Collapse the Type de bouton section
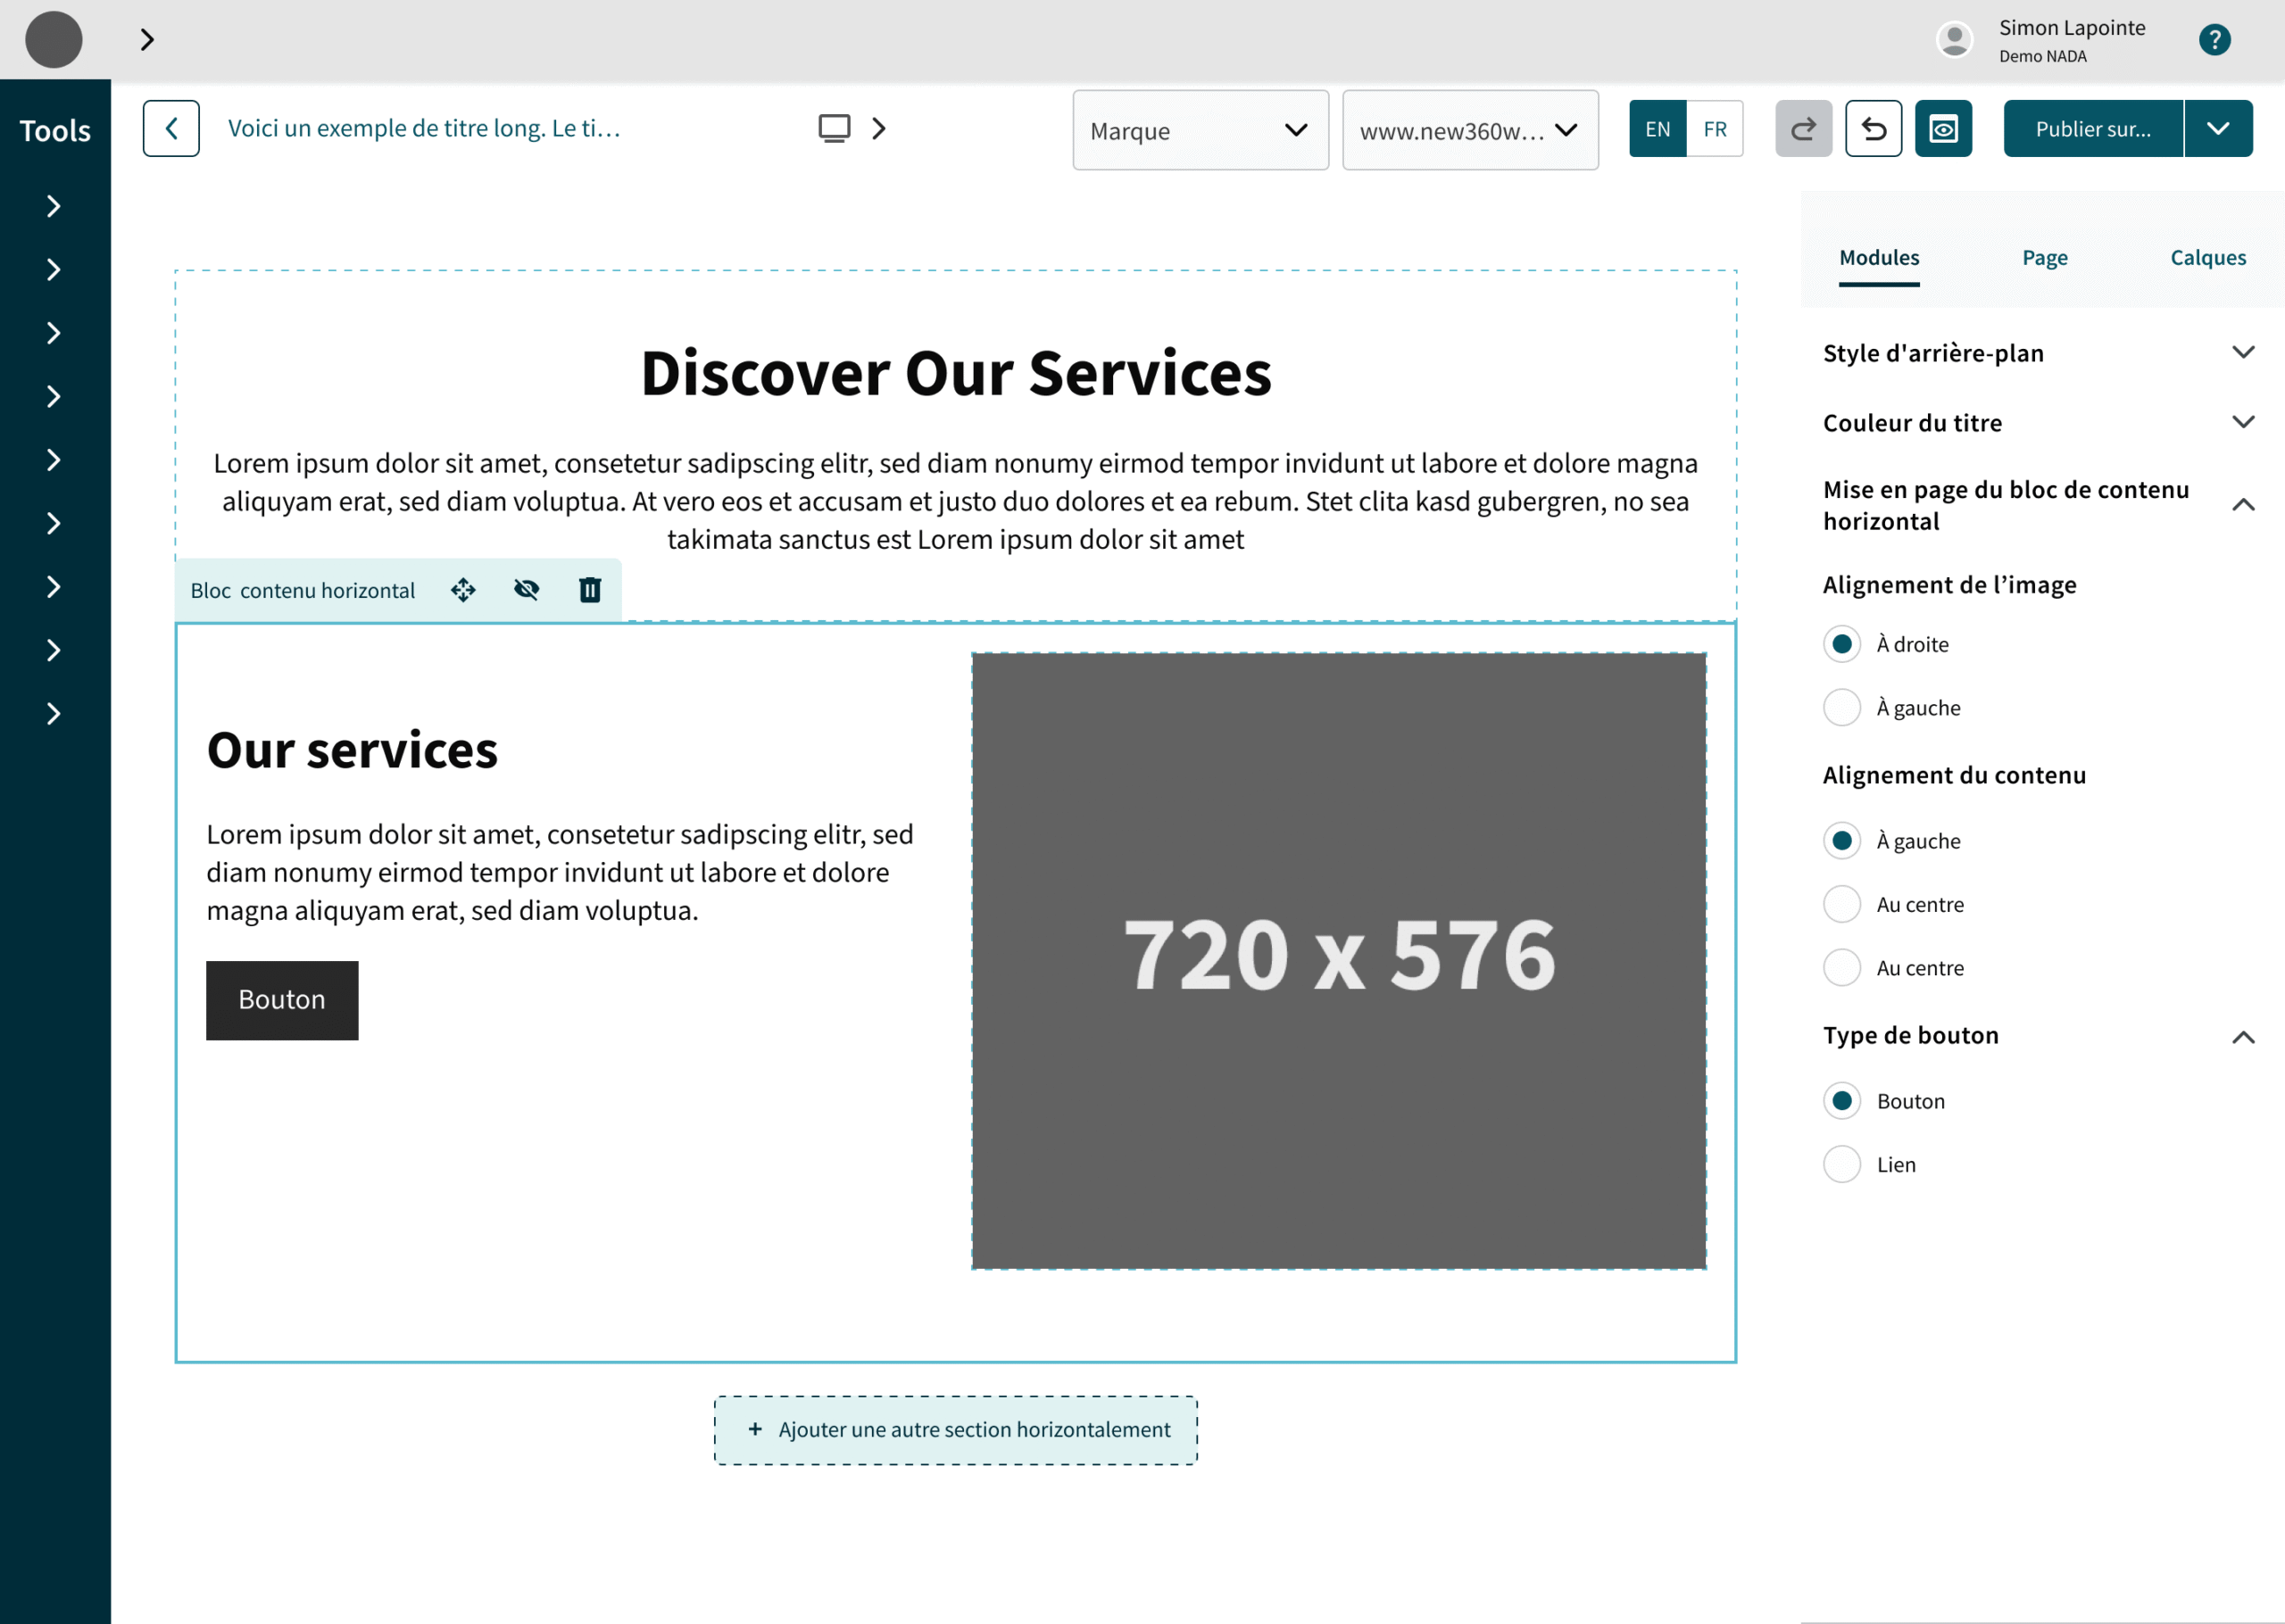Image resolution: width=2285 pixels, height=1624 pixels. click(x=2245, y=1036)
